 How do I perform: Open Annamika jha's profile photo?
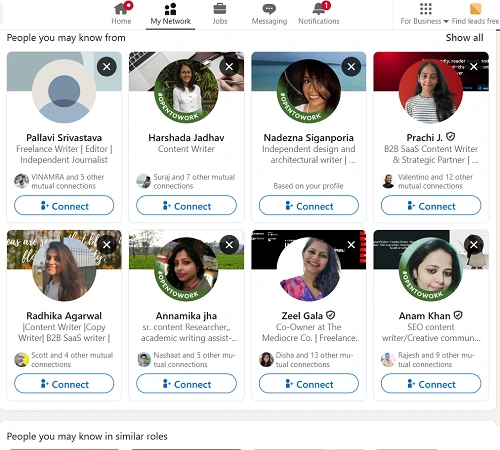click(x=186, y=269)
